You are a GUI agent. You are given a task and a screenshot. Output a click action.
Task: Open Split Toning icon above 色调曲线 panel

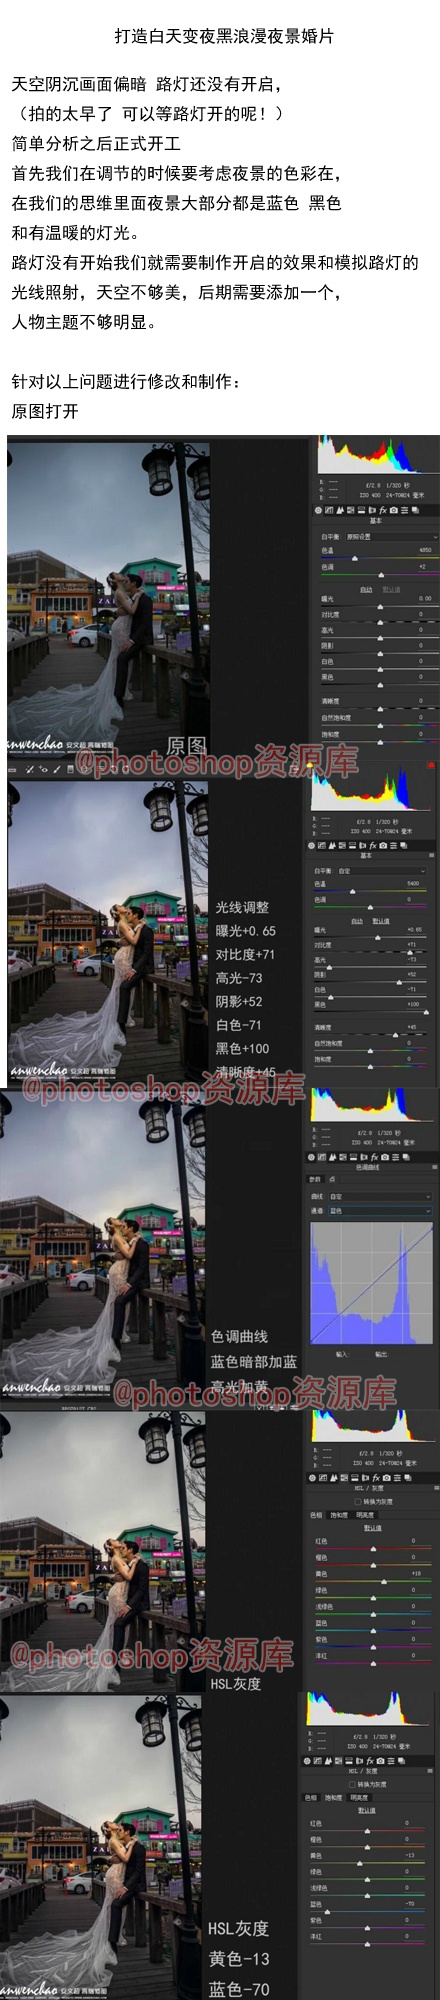click(x=353, y=1157)
